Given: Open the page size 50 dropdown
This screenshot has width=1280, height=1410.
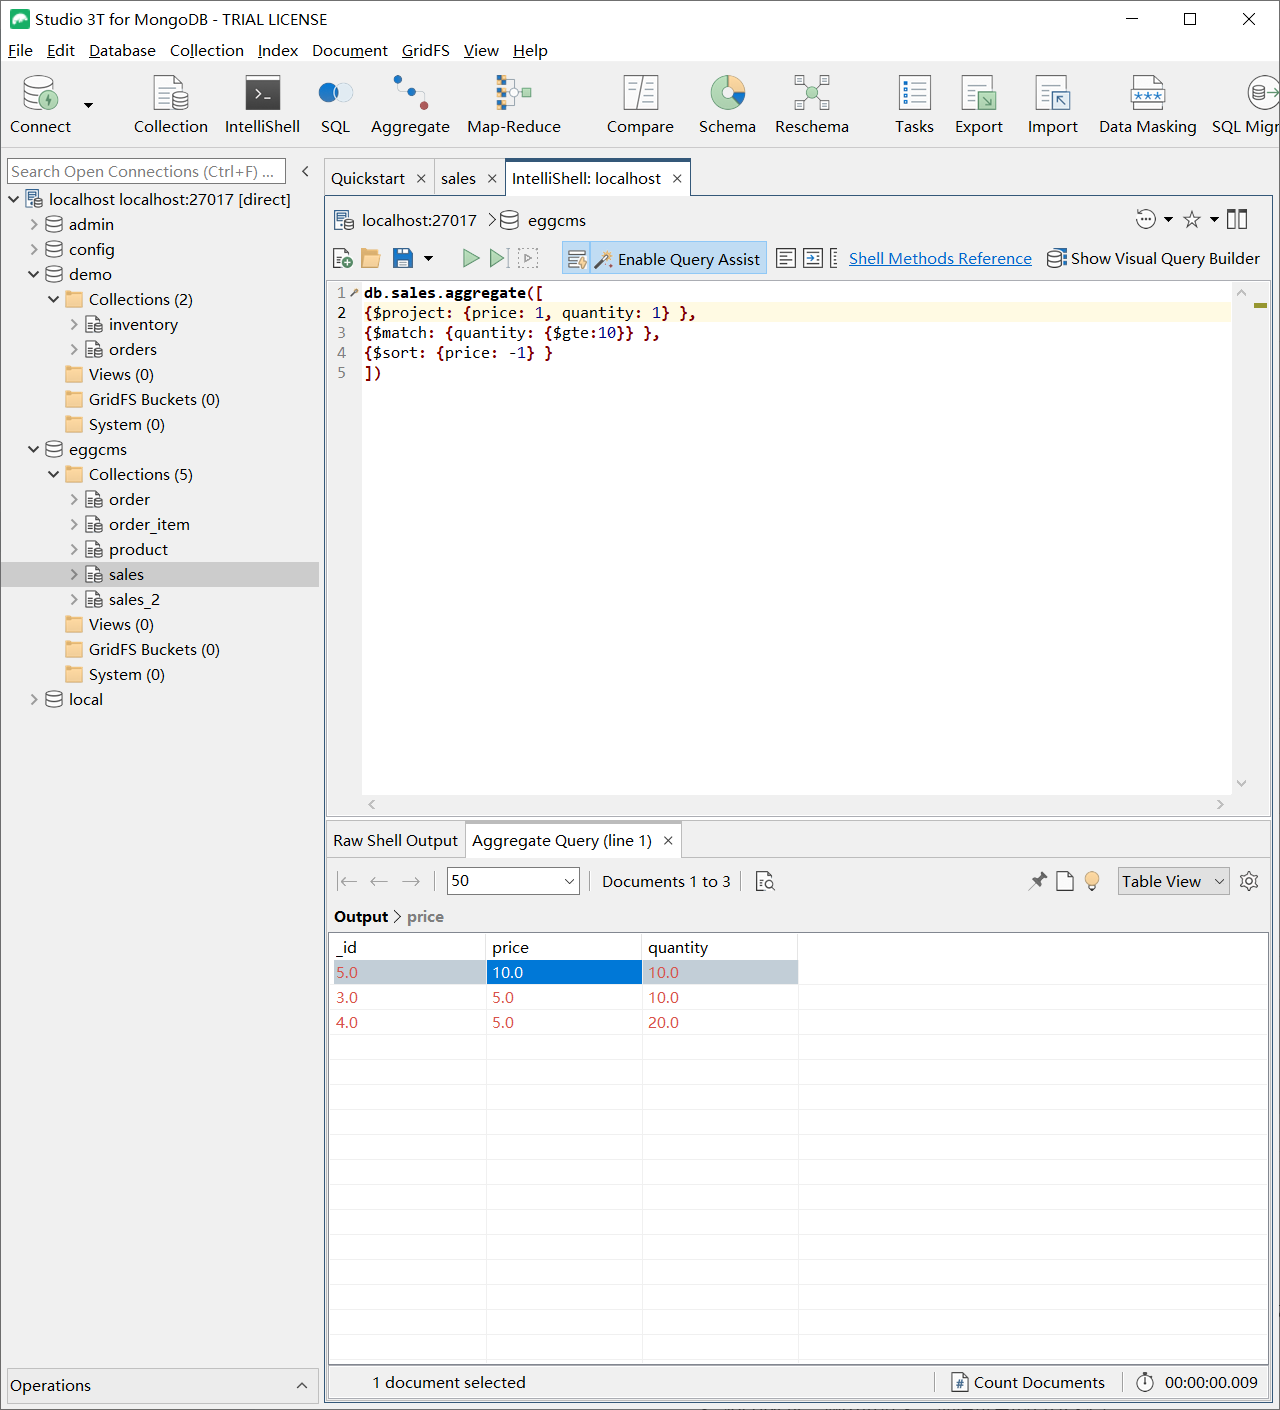Looking at the screenshot, I should click(513, 881).
